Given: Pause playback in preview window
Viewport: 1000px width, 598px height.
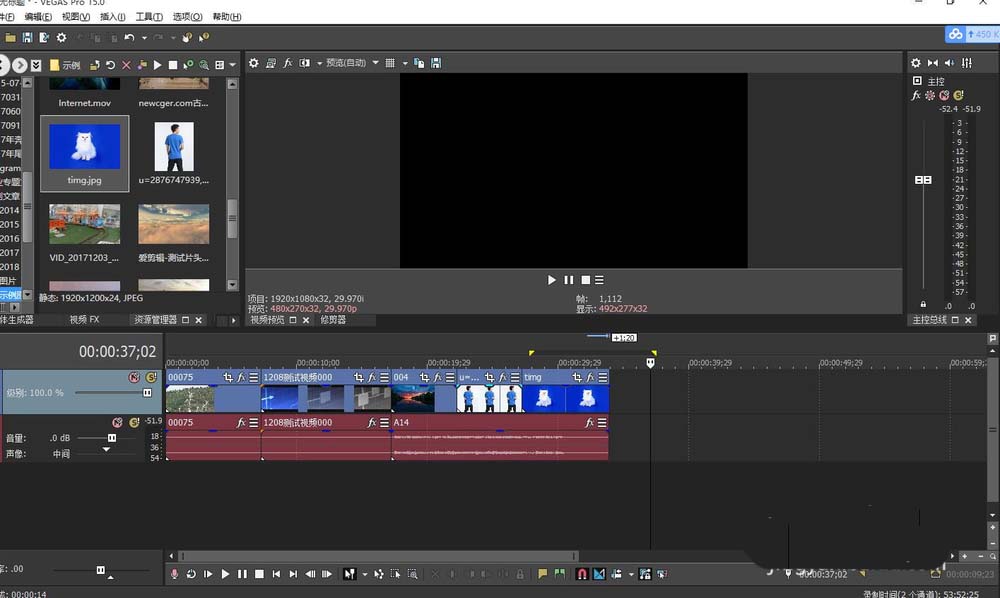Looking at the screenshot, I should (x=569, y=280).
